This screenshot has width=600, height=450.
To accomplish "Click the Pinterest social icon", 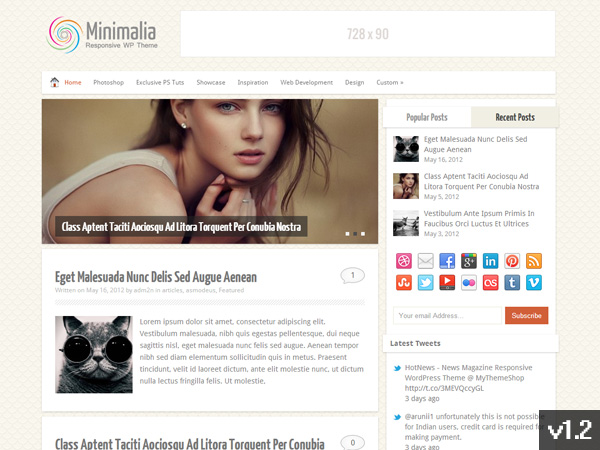I will coord(512,261).
